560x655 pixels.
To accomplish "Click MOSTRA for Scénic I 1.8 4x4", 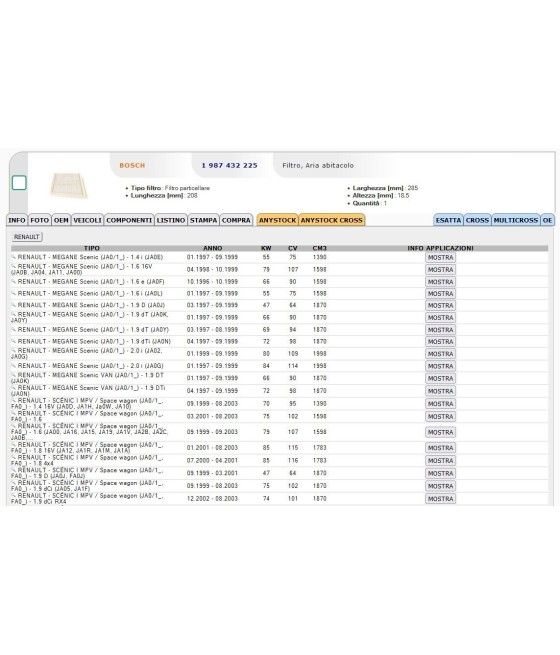I will [x=440, y=461].
